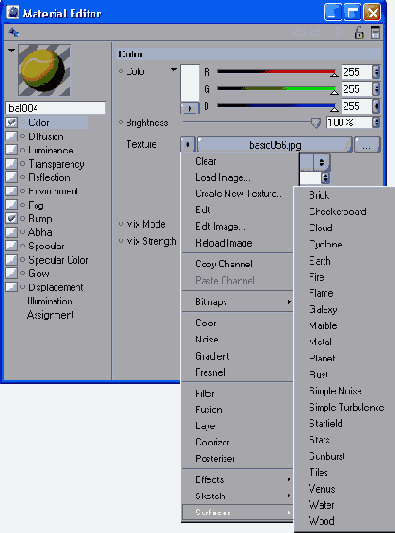395x533 pixels.
Task: Select Marble from the Surfaces submenu
Action: coord(323,326)
